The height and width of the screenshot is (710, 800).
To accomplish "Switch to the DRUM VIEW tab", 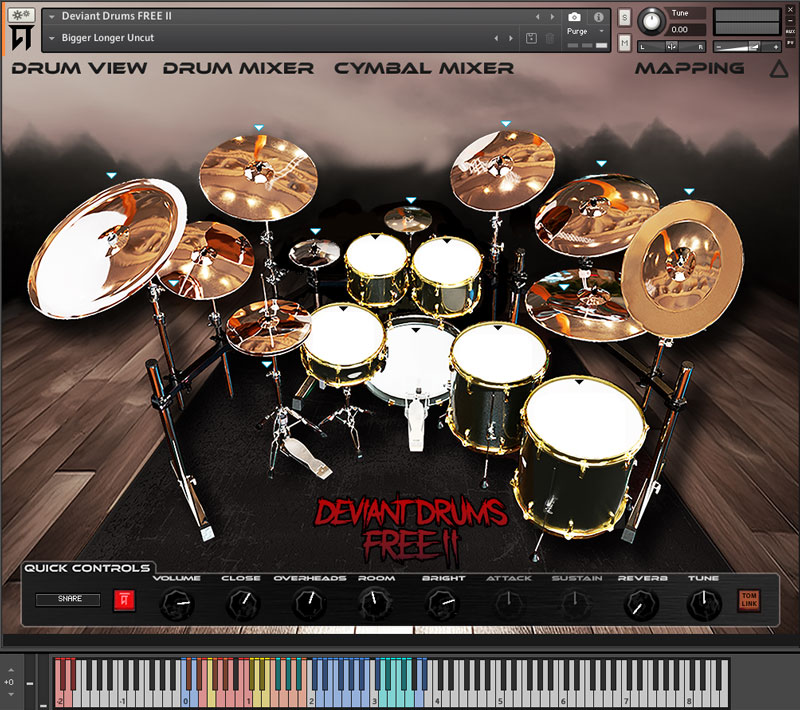I will (x=80, y=68).
